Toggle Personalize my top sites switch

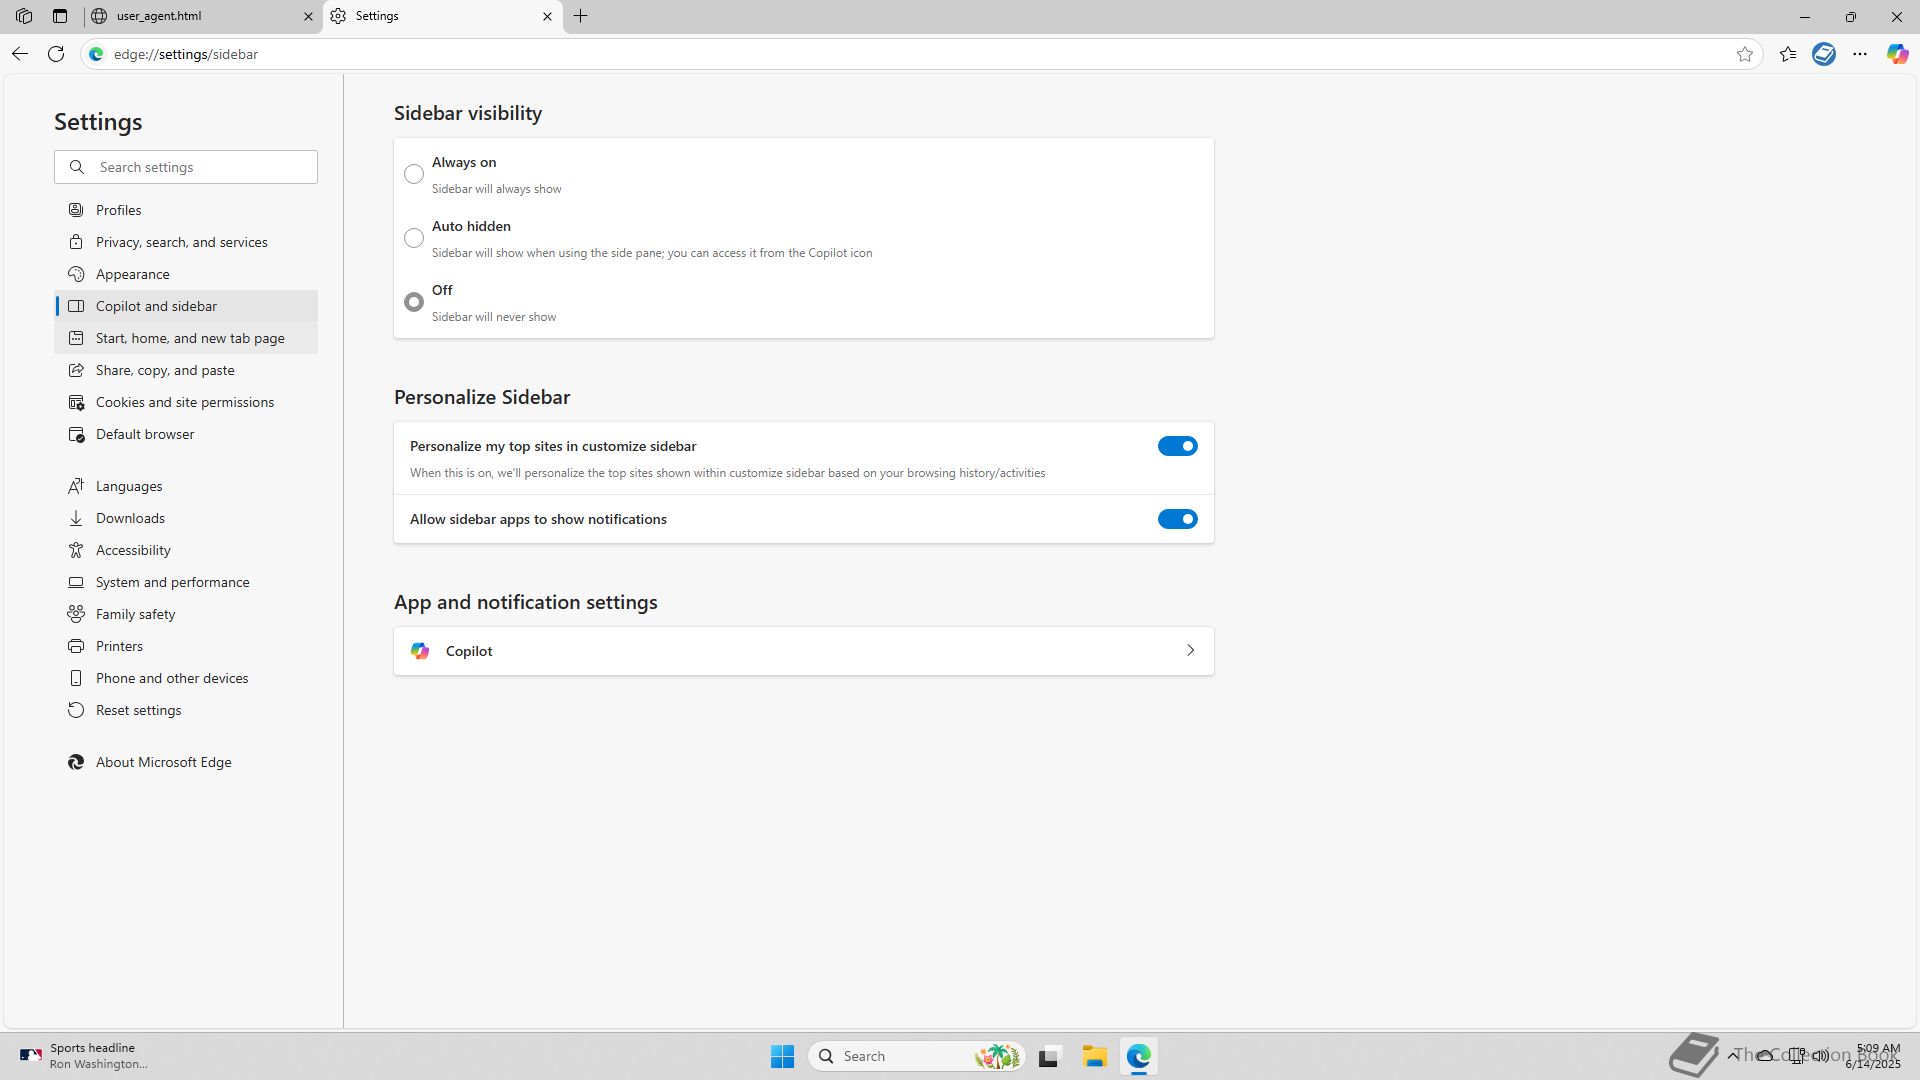click(x=1177, y=446)
